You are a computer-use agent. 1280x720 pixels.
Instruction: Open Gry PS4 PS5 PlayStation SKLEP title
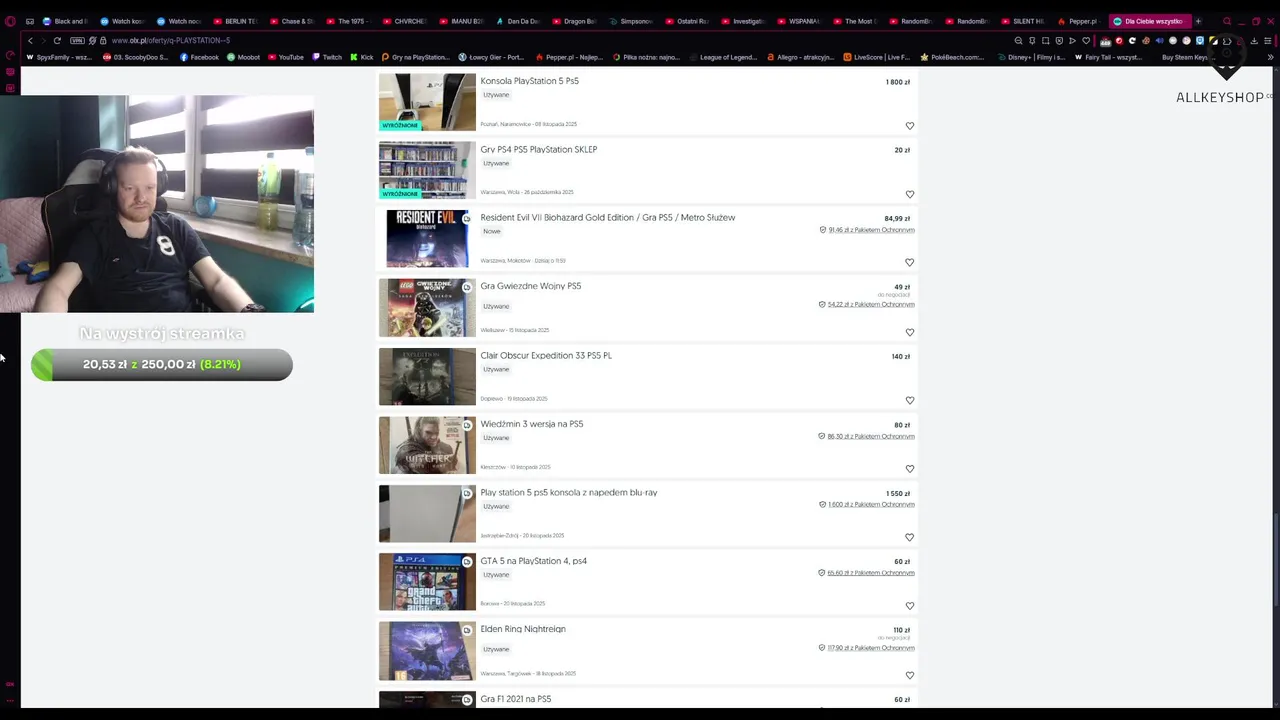(x=538, y=149)
